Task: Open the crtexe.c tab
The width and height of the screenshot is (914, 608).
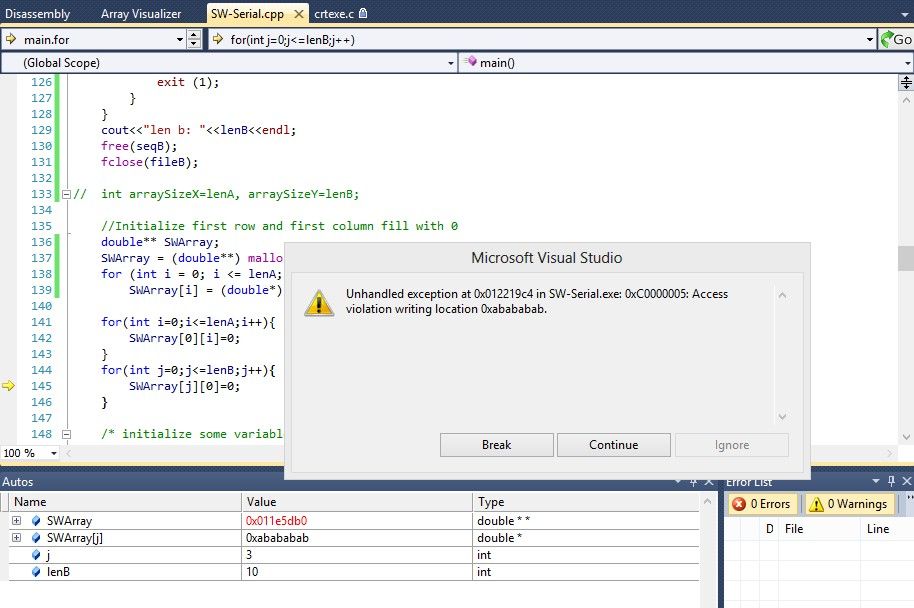Action: [x=334, y=13]
